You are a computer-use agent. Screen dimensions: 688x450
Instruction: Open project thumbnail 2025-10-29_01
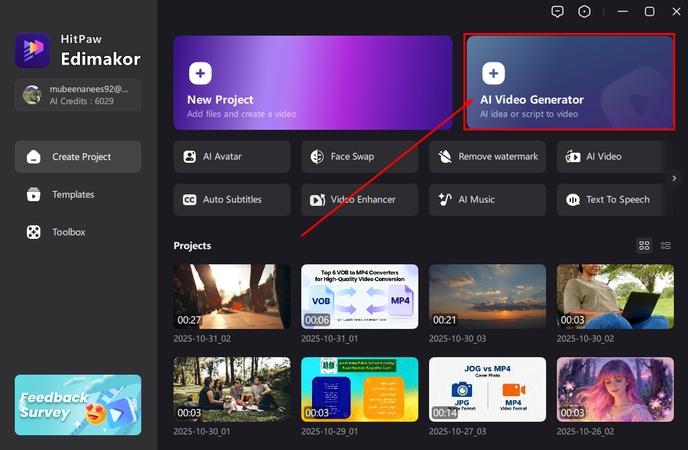pyautogui.click(x=359, y=389)
